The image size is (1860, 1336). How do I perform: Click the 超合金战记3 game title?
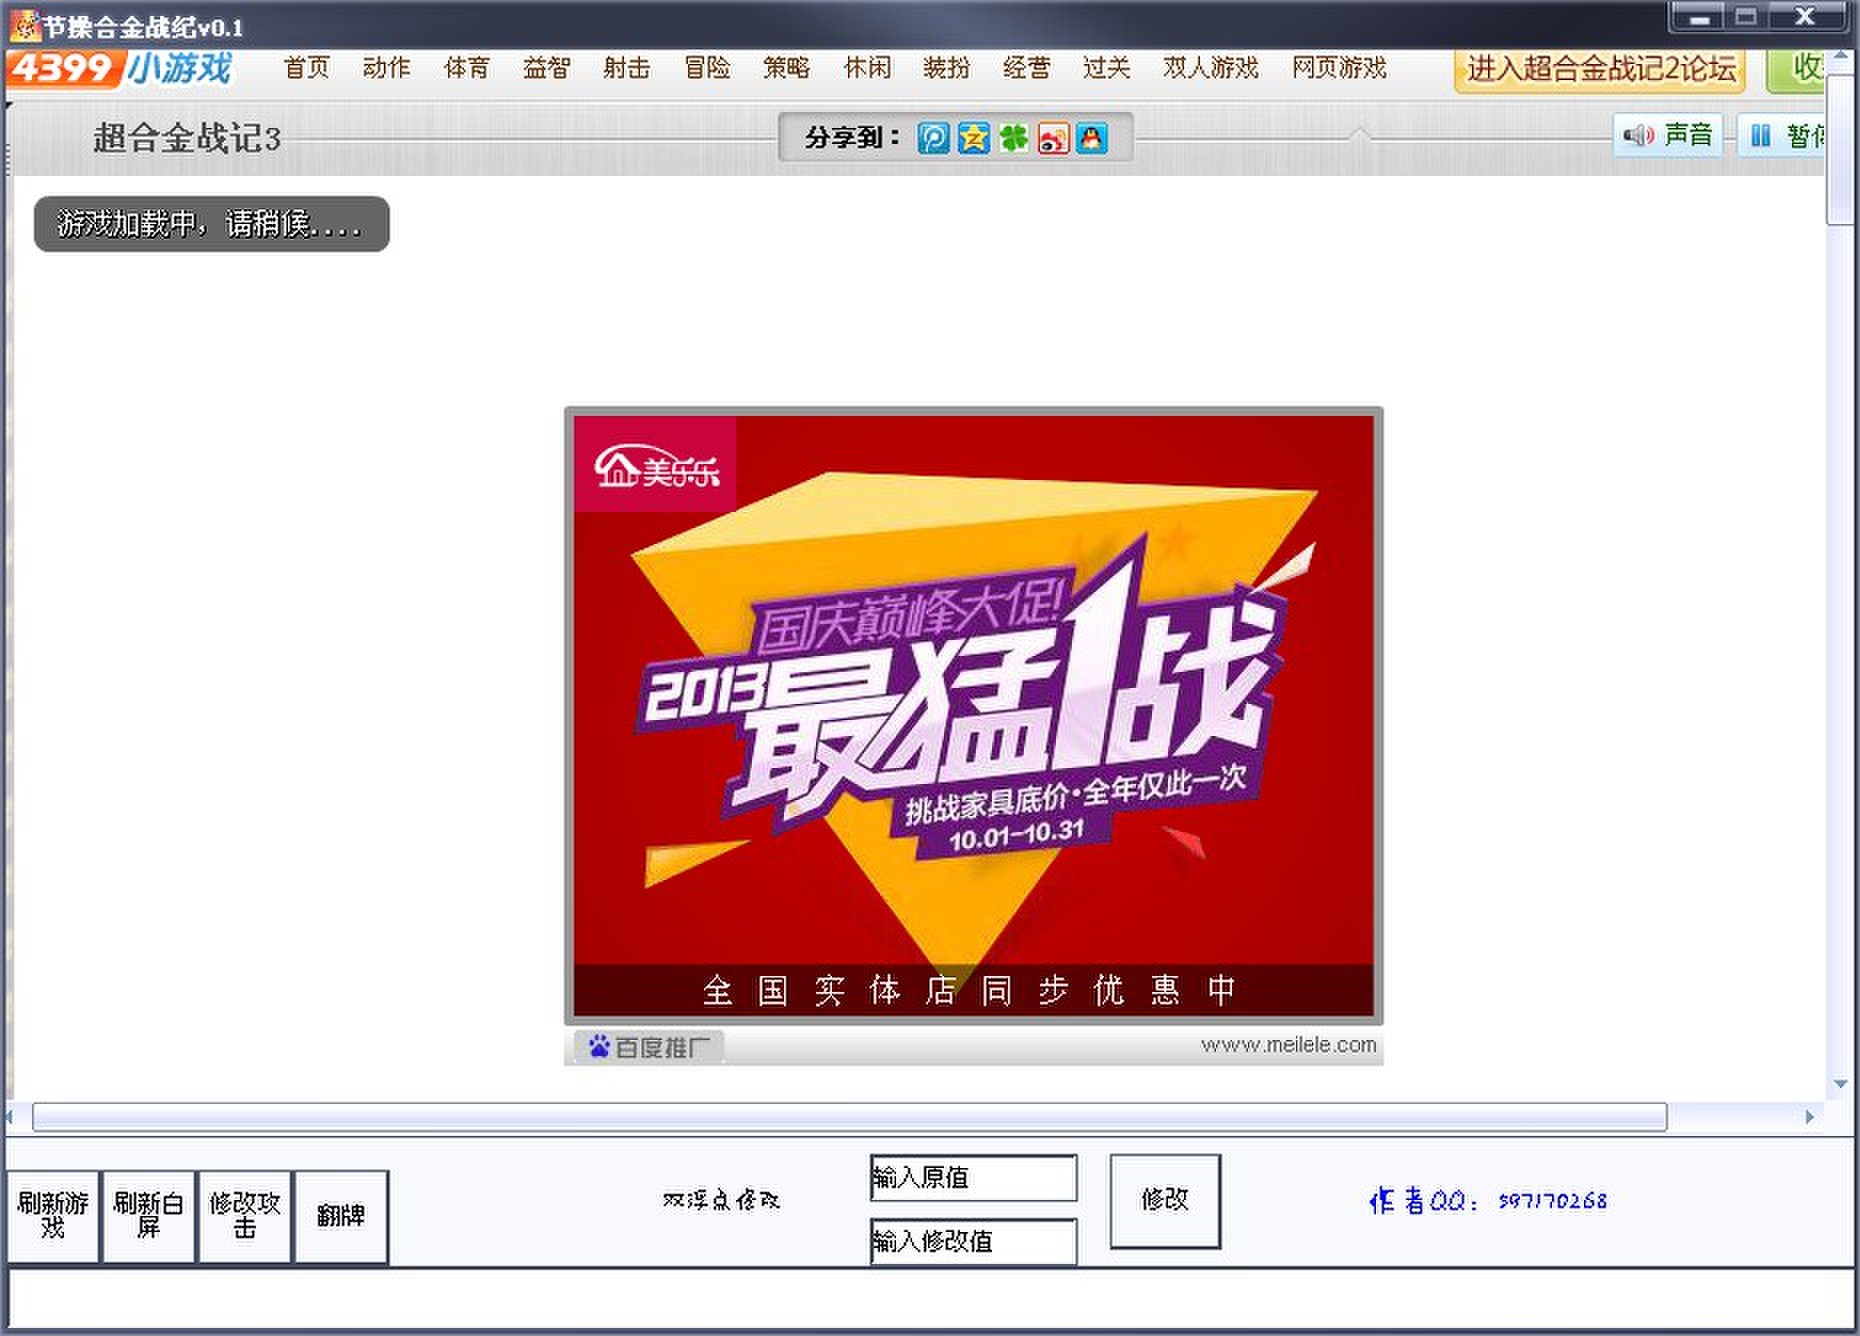187,138
